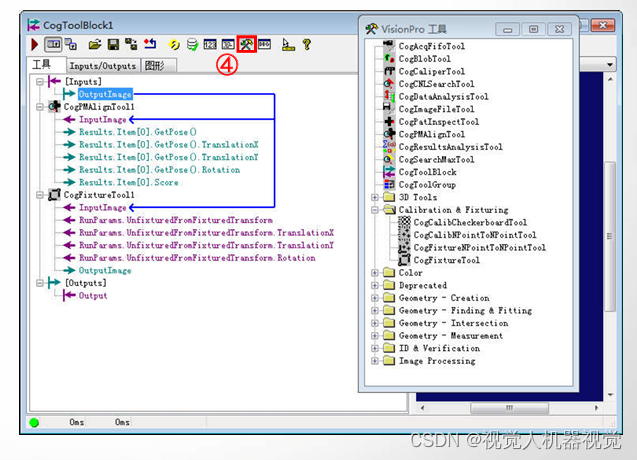
Task: Select CogCaliperTool in toolbox
Action: (x=431, y=72)
